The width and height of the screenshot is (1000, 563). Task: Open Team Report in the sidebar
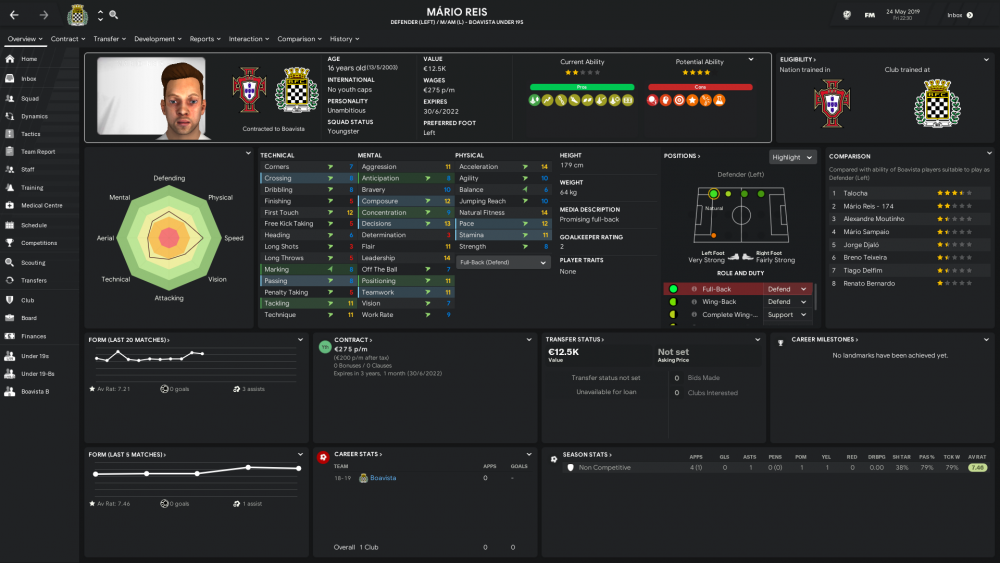click(40, 152)
